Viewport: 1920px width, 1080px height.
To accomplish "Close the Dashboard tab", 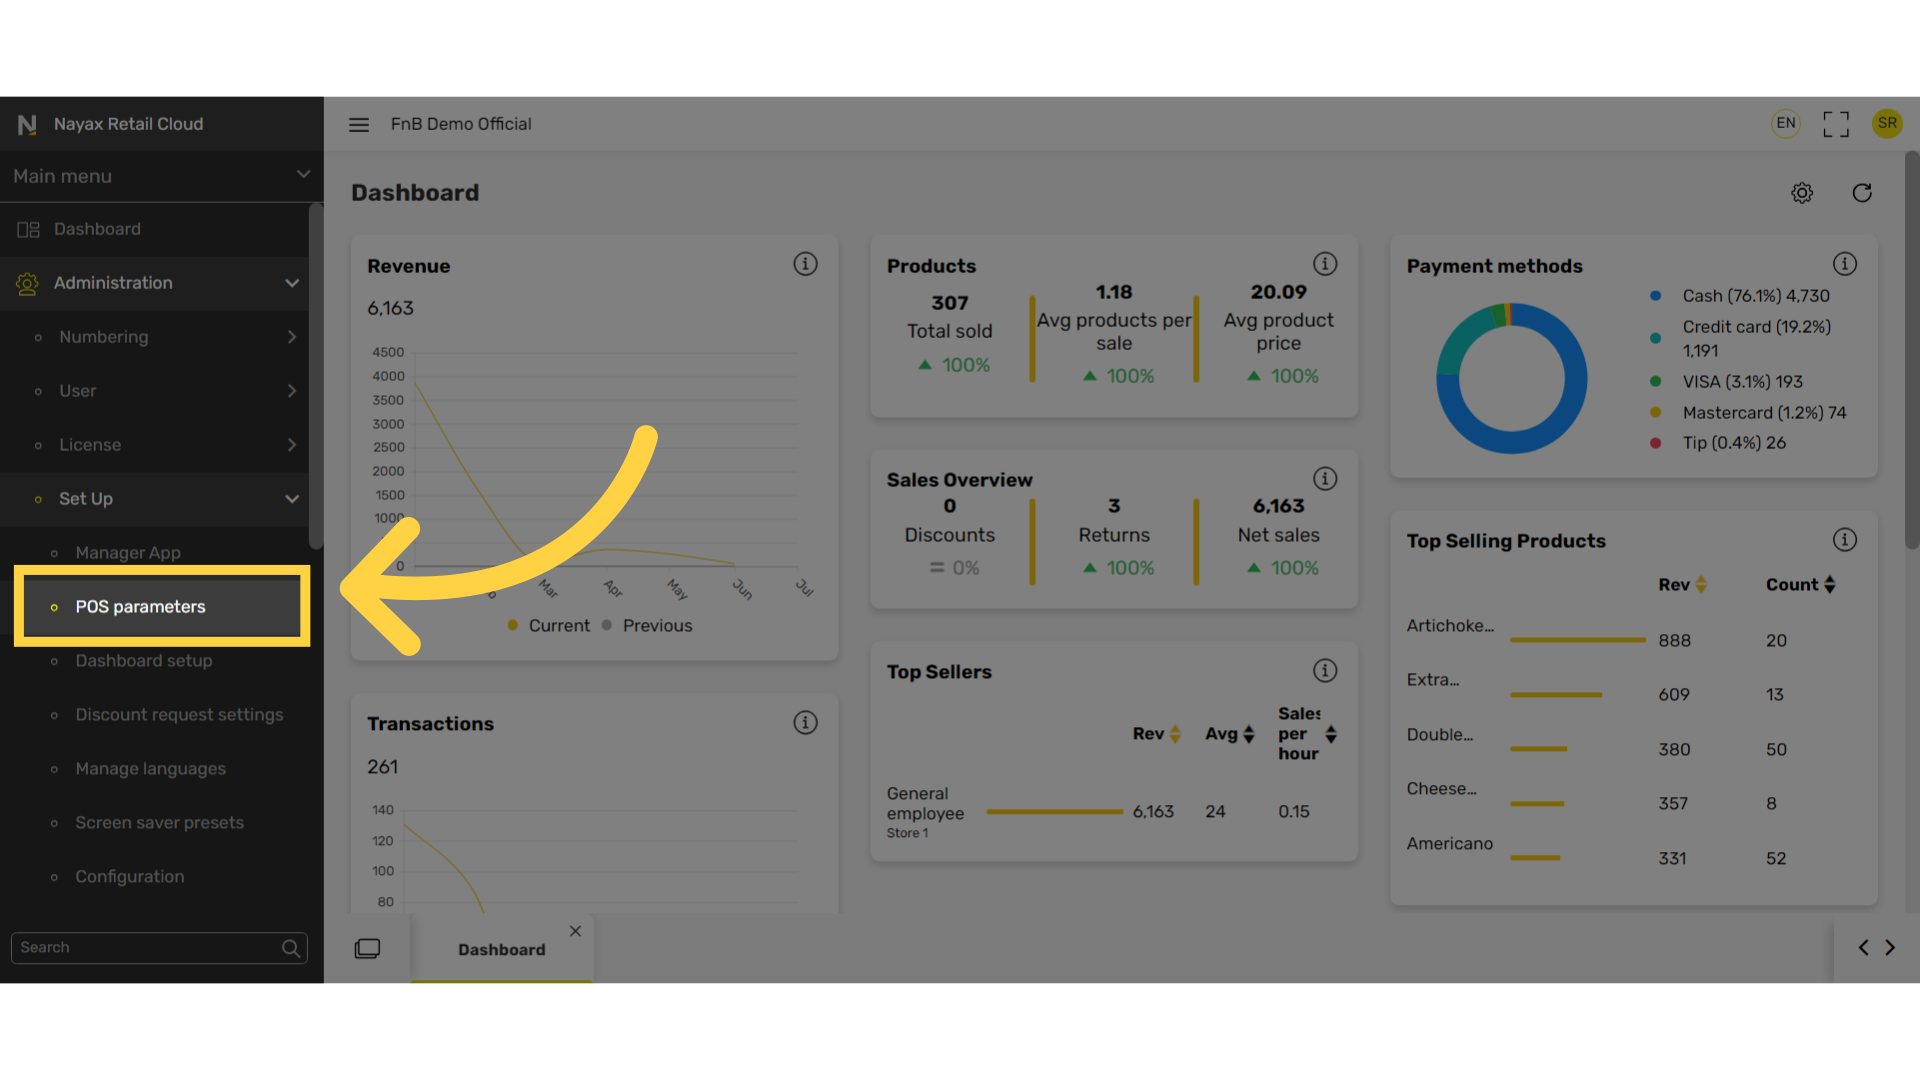I will pos(575,931).
